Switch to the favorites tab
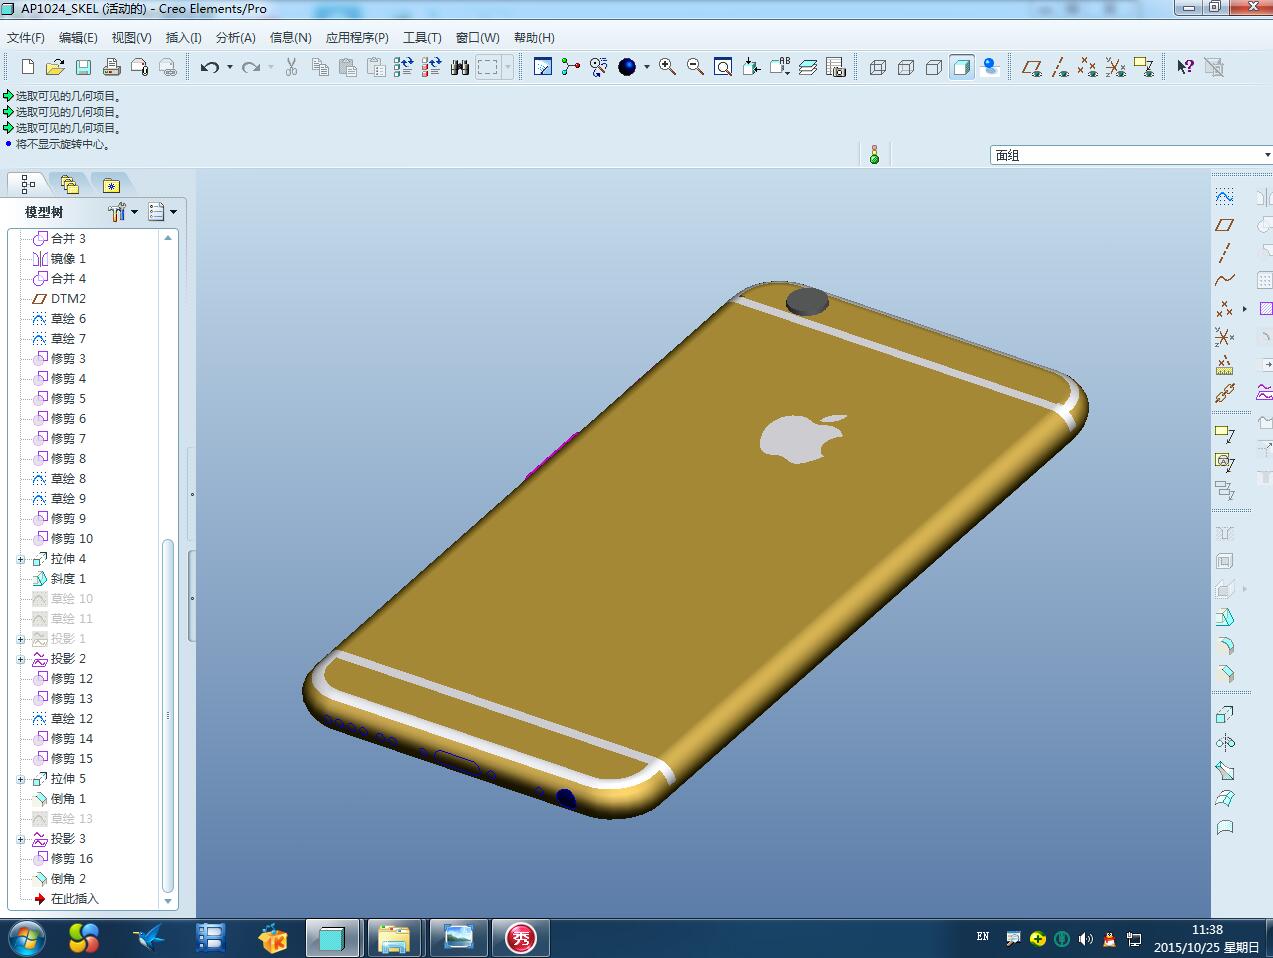The width and height of the screenshot is (1273, 958). pos(111,184)
